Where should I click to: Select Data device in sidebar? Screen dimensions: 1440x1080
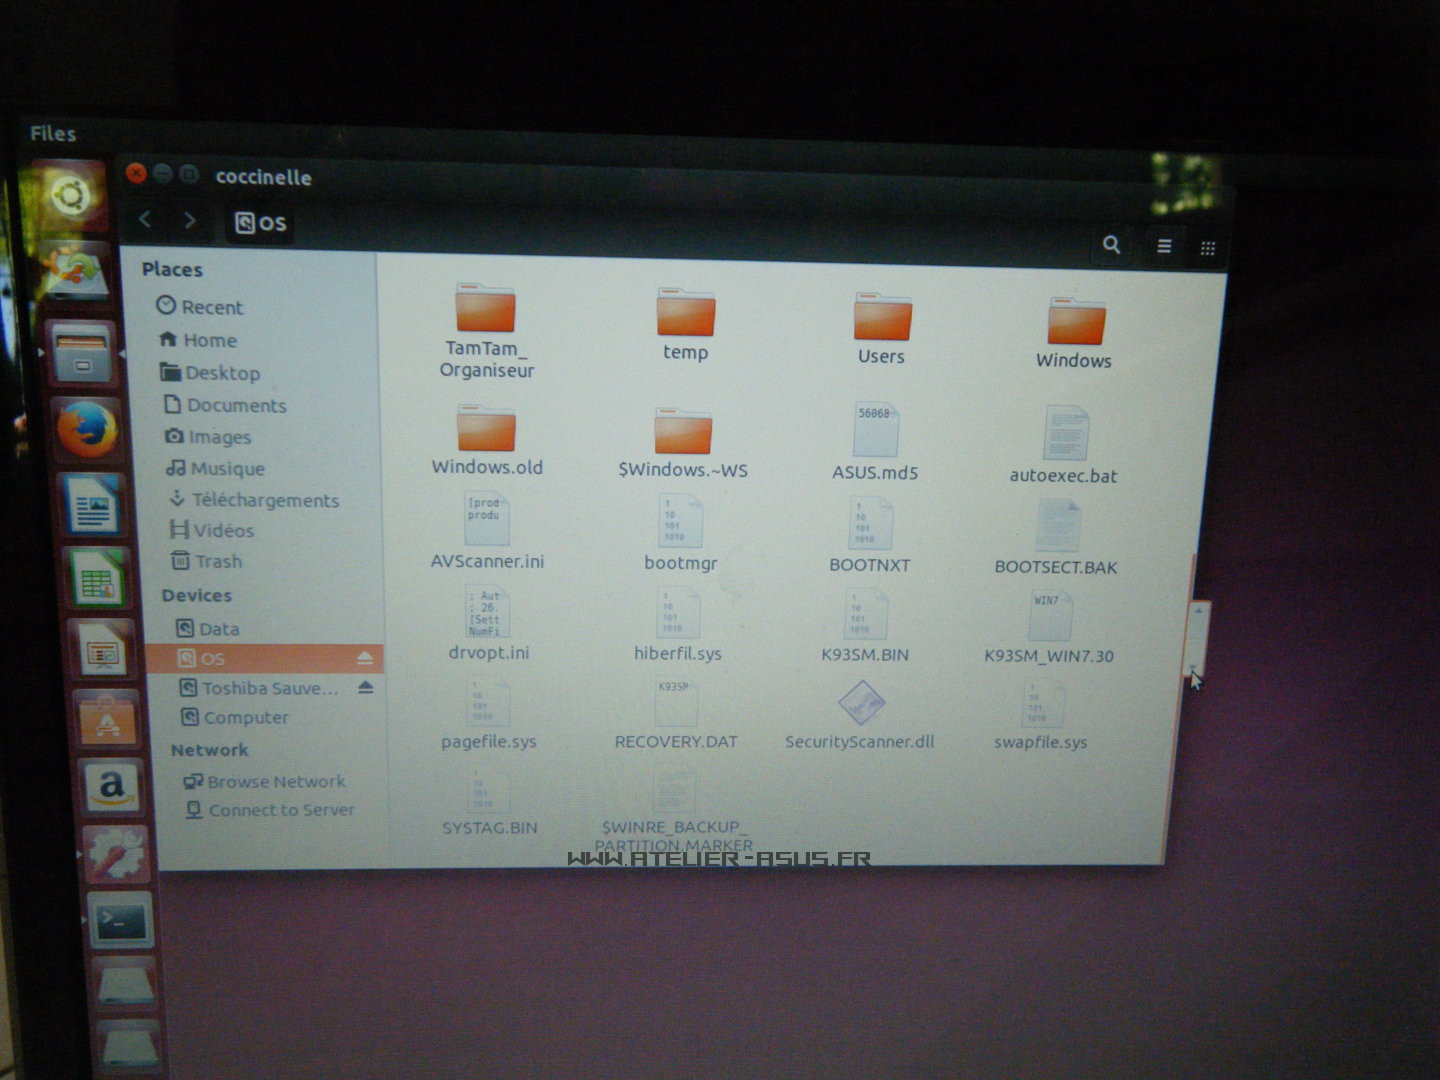click(218, 629)
